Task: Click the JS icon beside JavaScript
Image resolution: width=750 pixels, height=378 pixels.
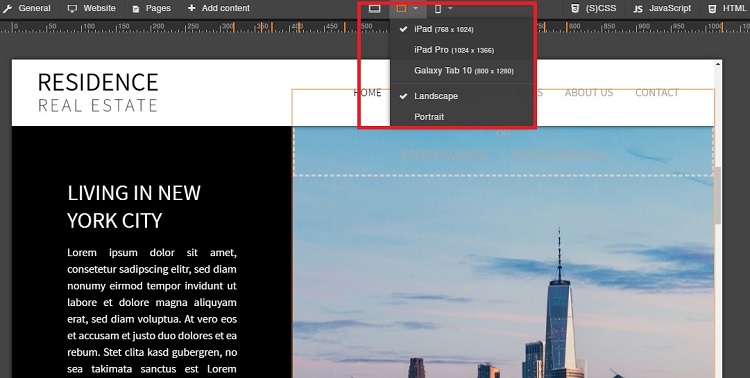Action: [638, 9]
